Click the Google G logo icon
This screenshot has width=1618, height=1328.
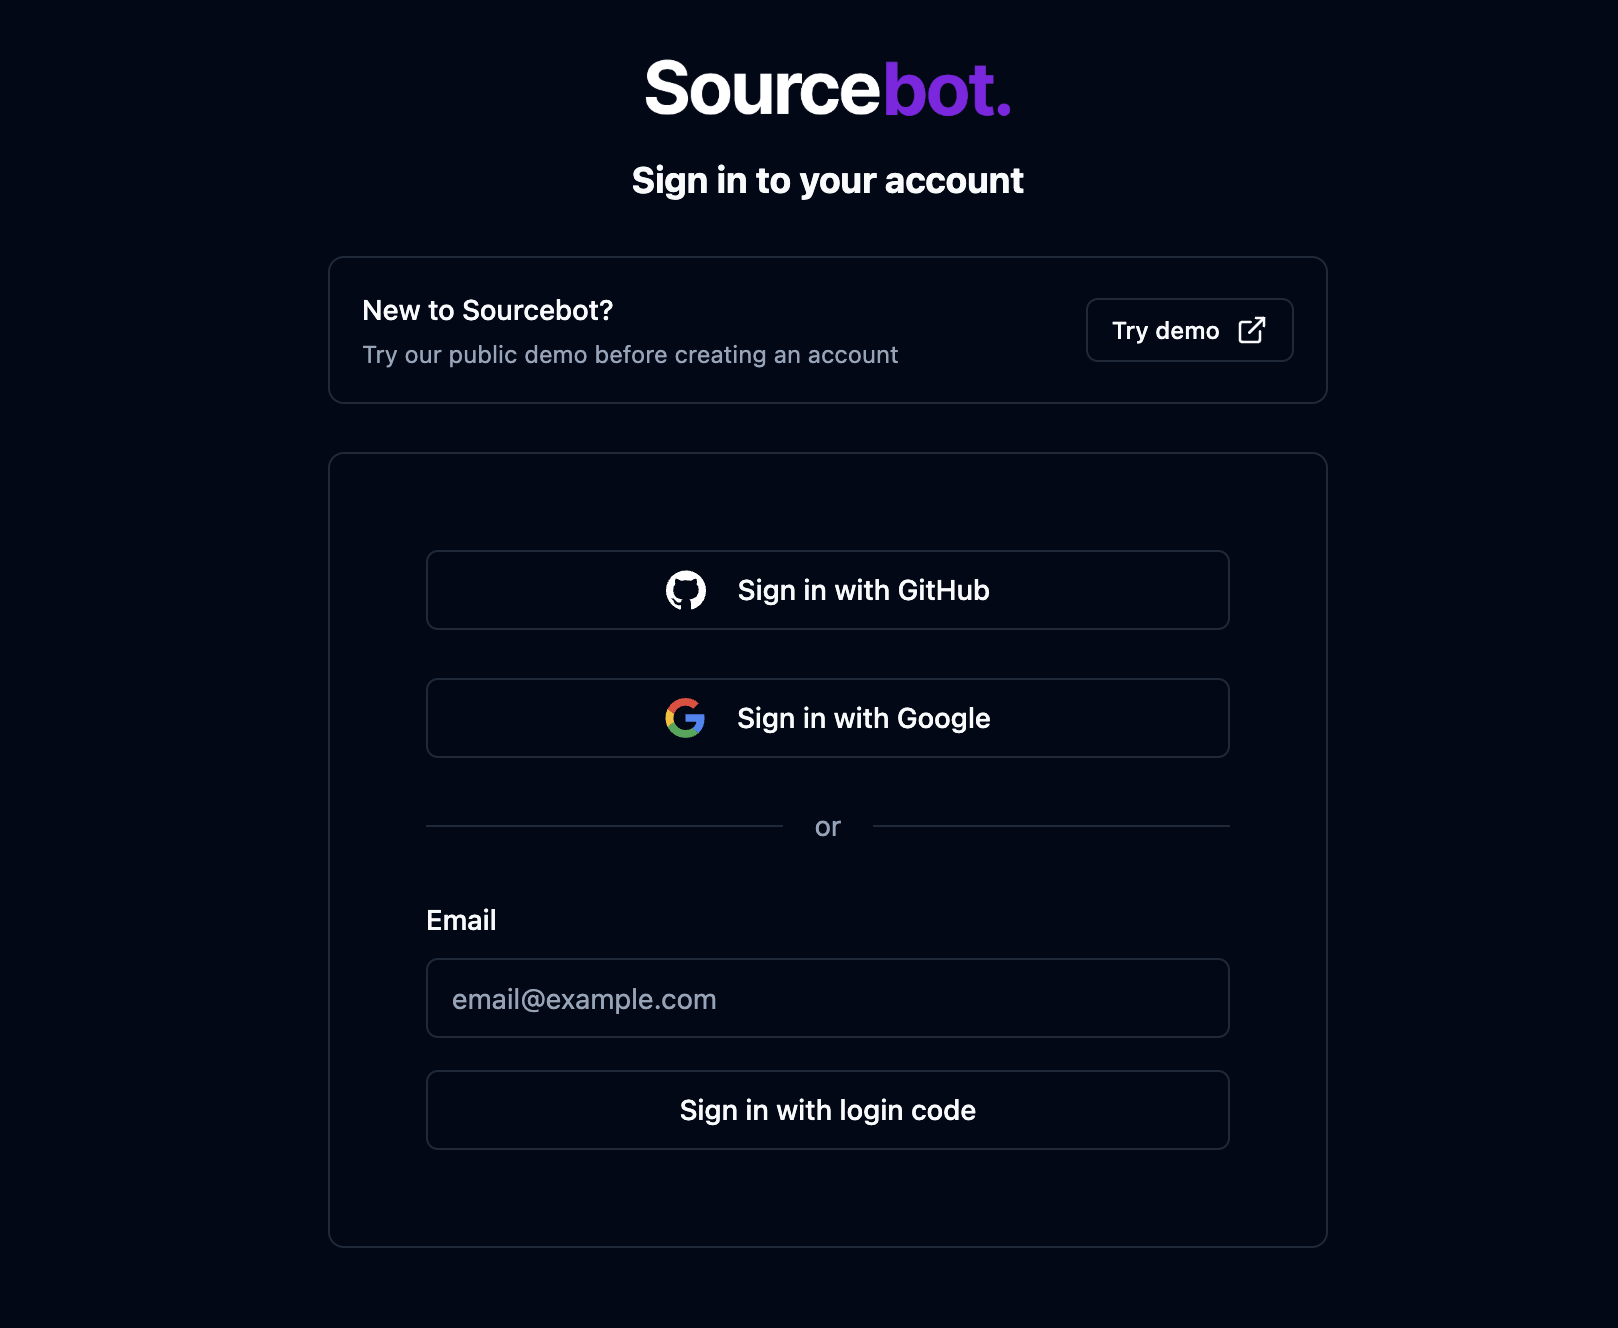(x=685, y=718)
